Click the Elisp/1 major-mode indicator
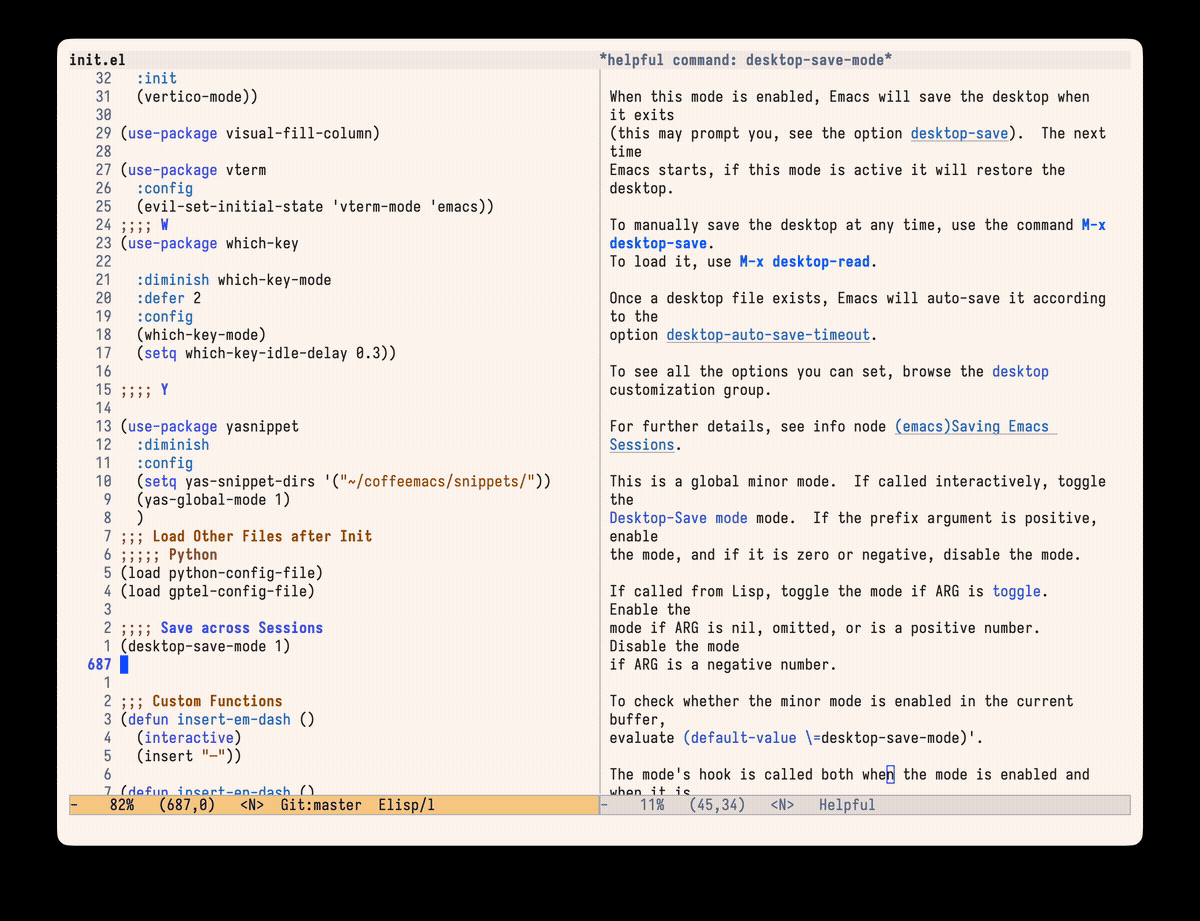The height and width of the screenshot is (921, 1200). tap(406, 804)
